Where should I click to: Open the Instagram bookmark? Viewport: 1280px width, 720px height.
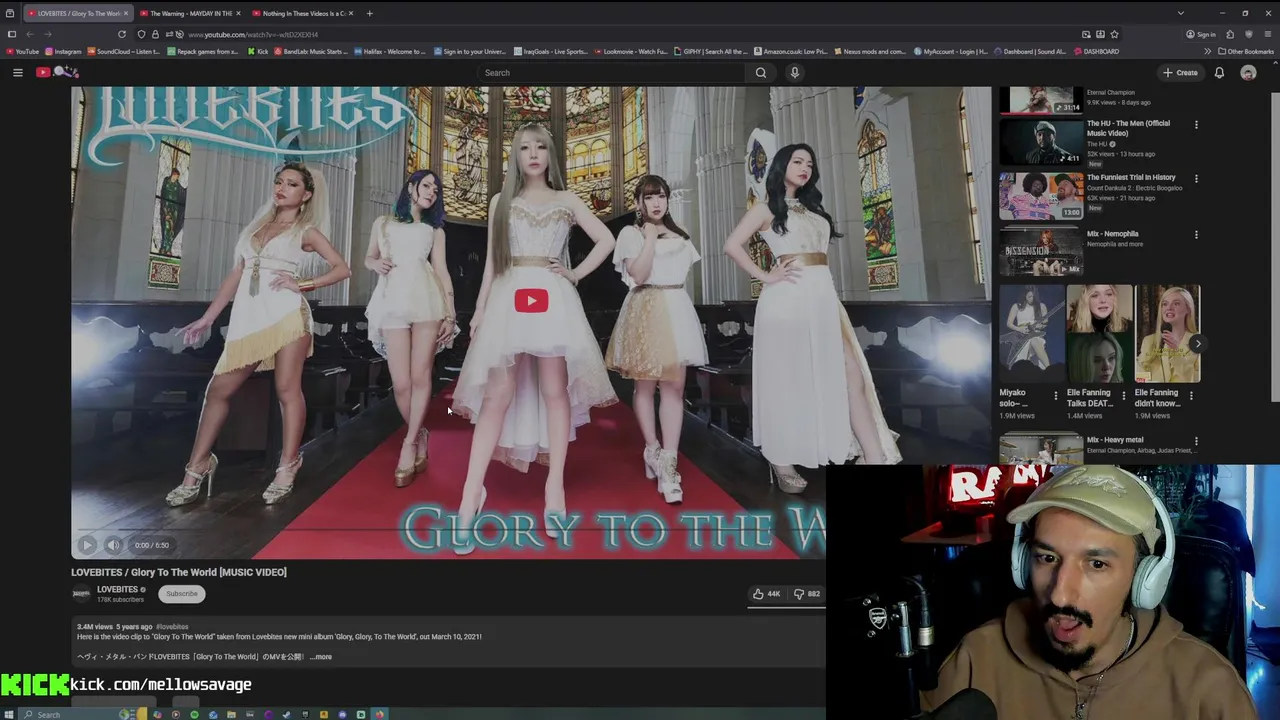point(63,51)
